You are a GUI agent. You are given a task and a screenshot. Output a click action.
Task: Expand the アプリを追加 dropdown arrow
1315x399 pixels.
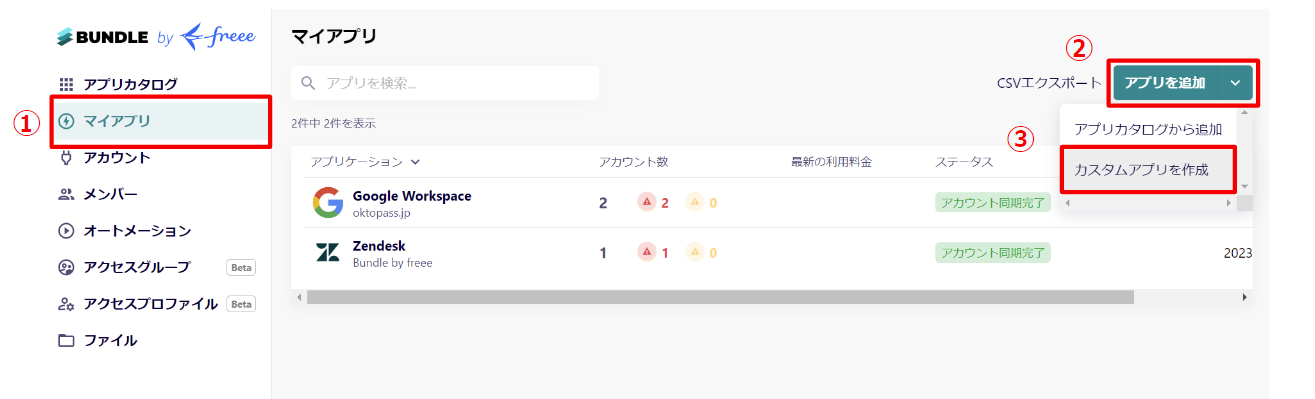pyautogui.click(x=1236, y=83)
